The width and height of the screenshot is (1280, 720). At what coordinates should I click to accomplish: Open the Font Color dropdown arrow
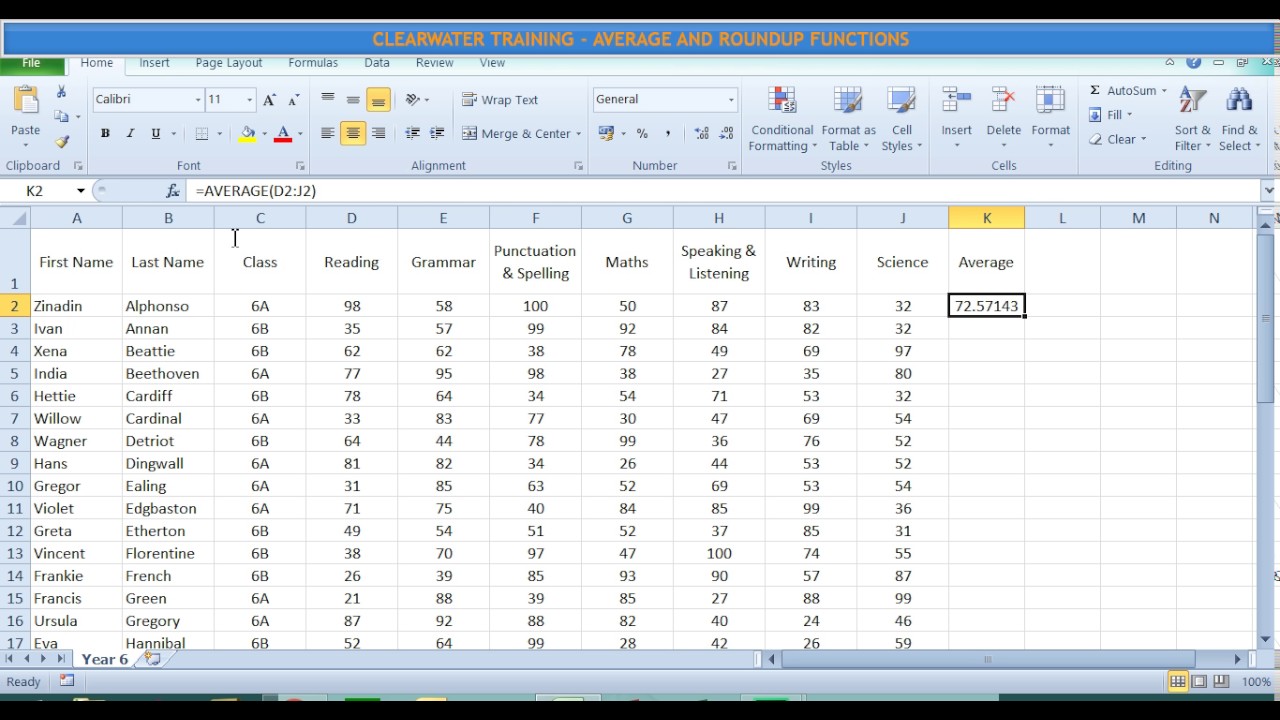click(300, 134)
